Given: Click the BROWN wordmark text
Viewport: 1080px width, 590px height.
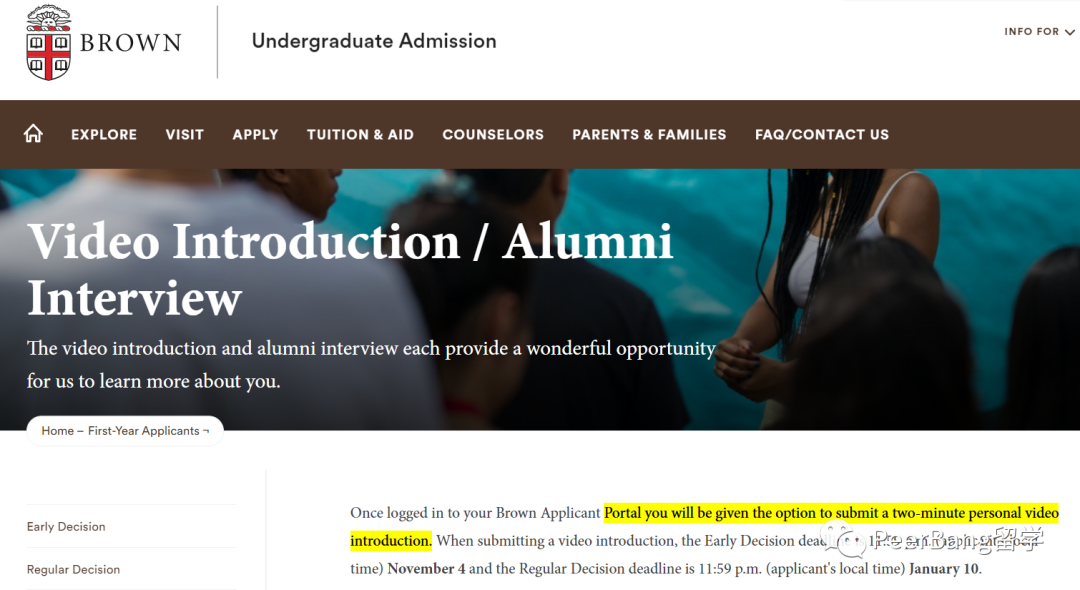Looking at the screenshot, I should [x=131, y=43].
